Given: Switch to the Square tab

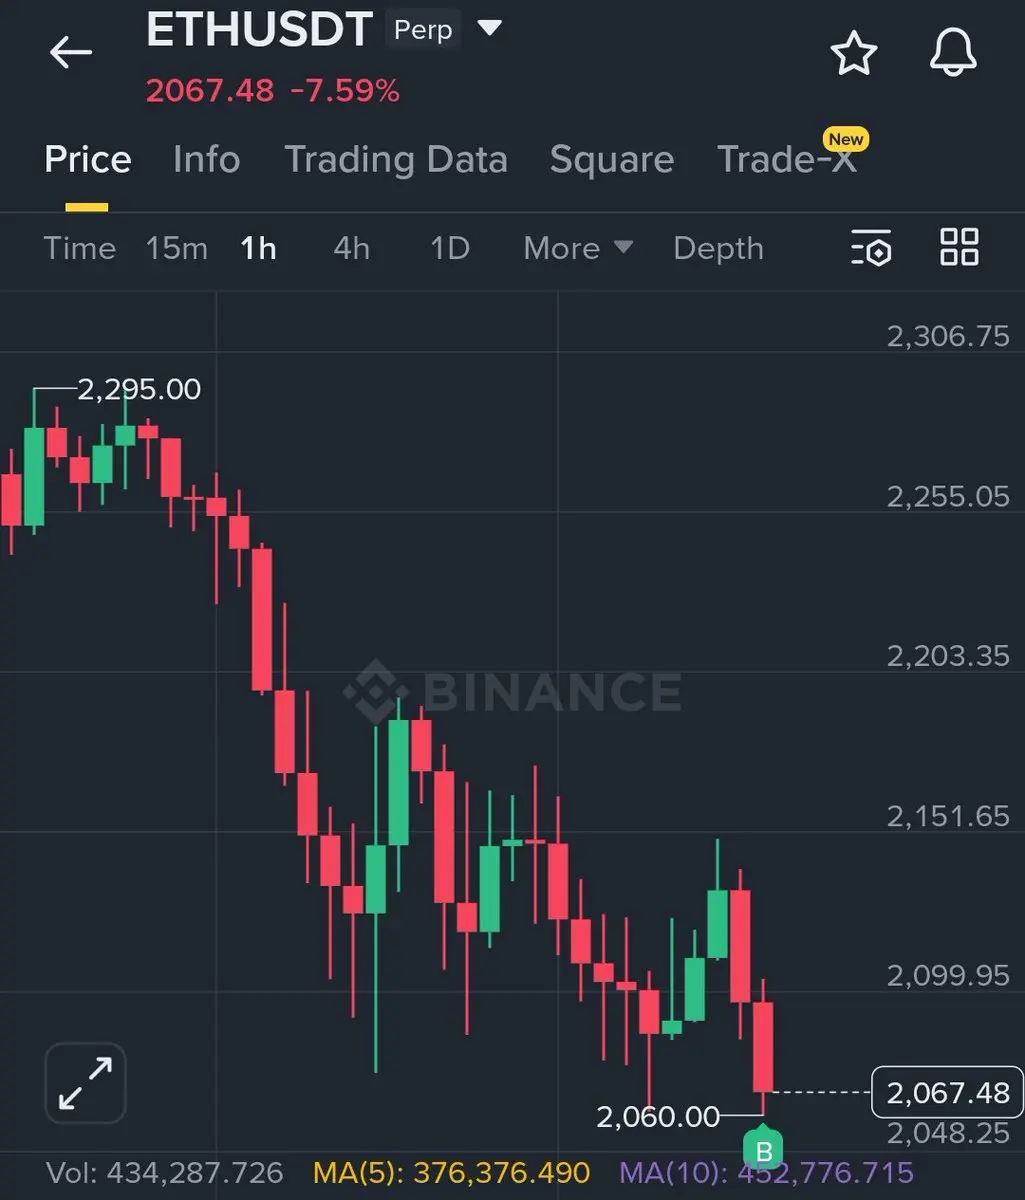Looking at the screenshot, I should (x=612, y=160).
